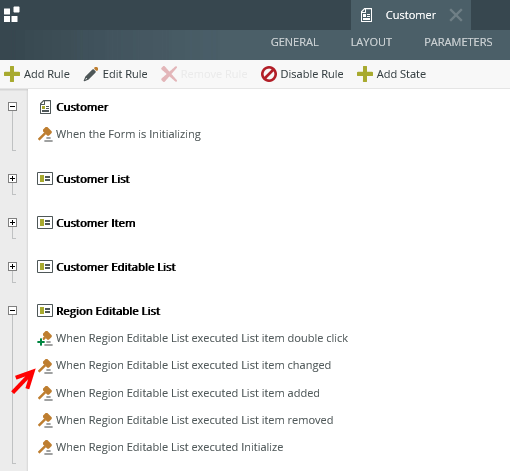Click the green plus Add State icon
Viewport: 510px width, 471px height.
365,74
